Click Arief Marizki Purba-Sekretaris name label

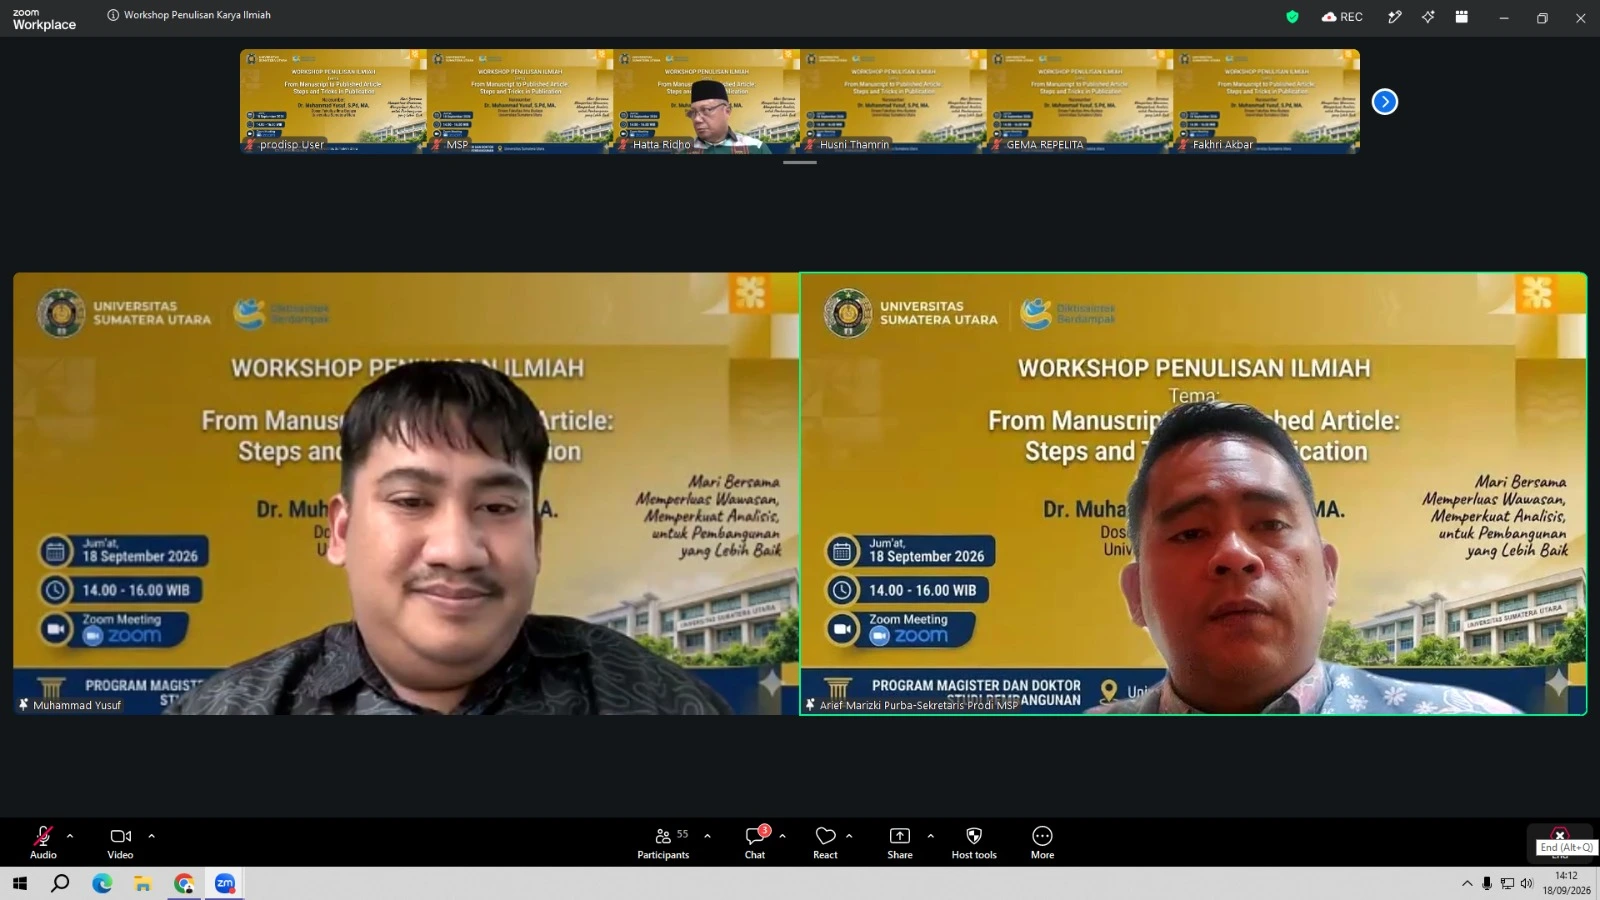[918, 705]
